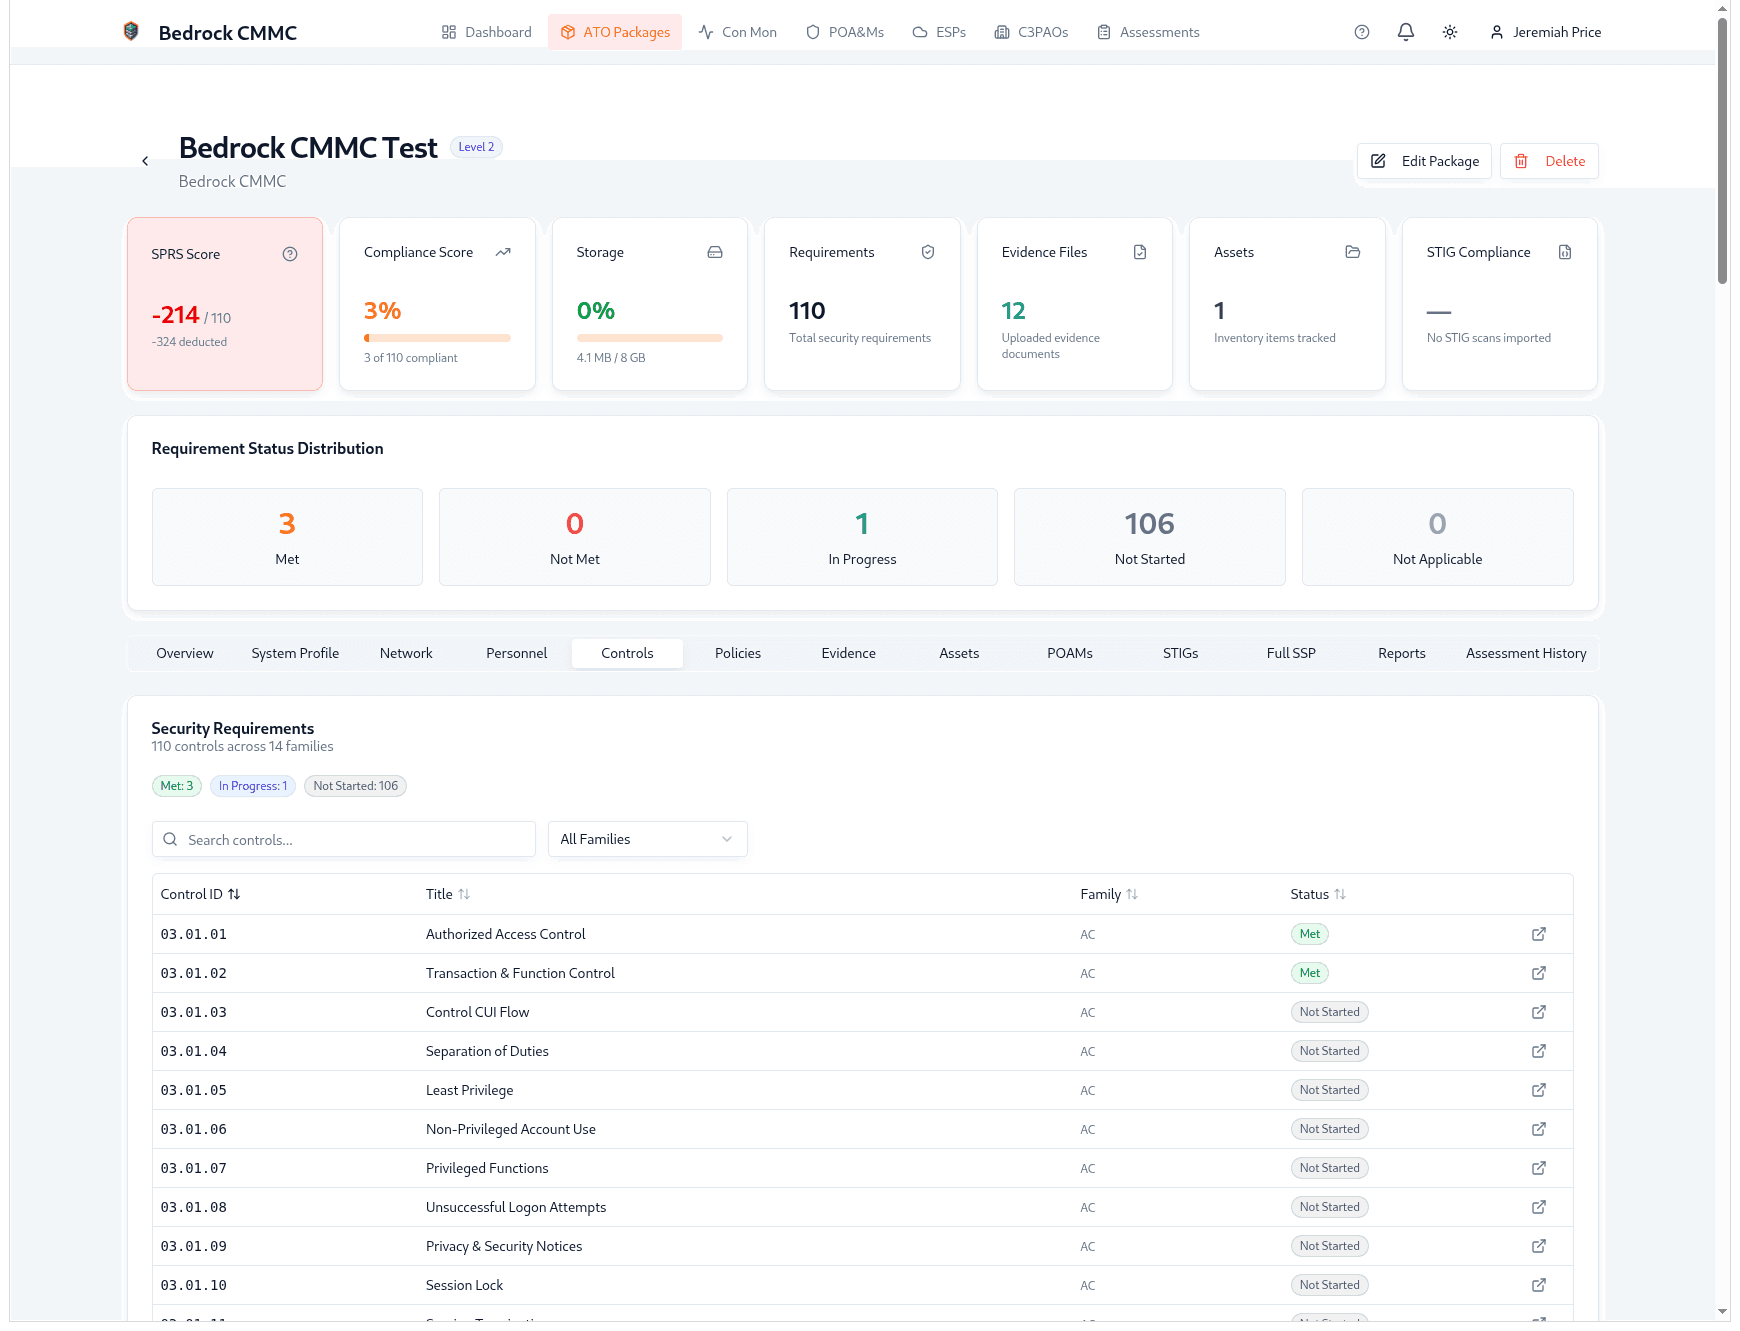This screenshot has height=1331, width=1740.
Task: Switch to the Policies tab
Action: pos(737,653)
